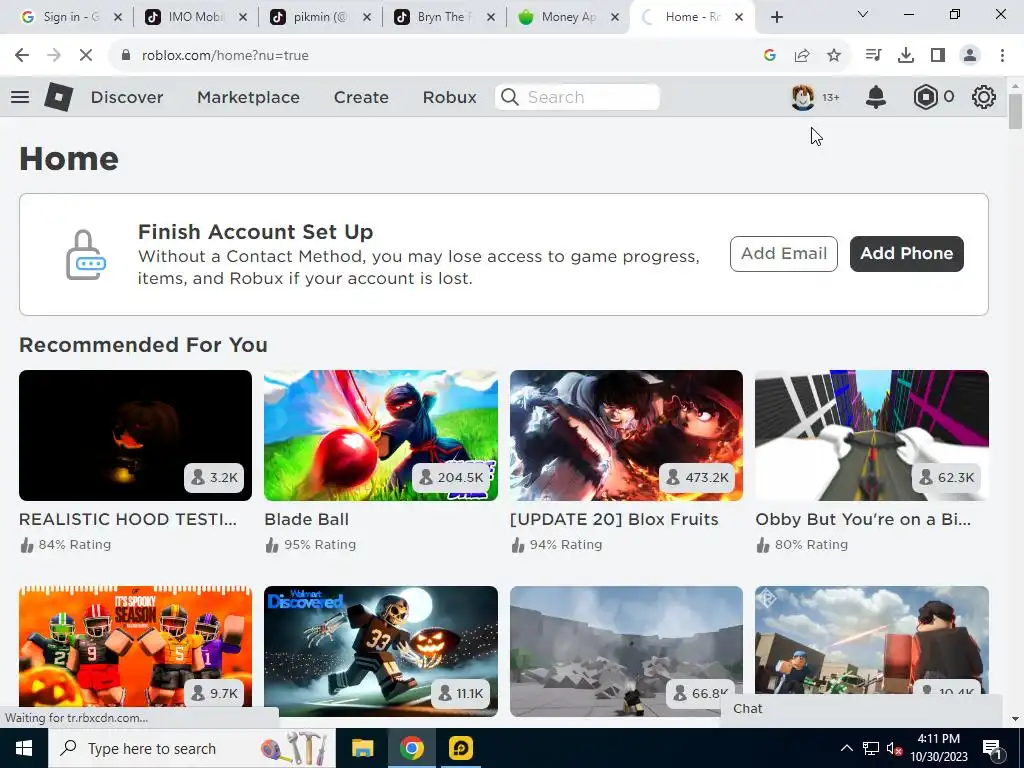Click the network icon in system tray
The height and width of the screenshot is (768, 1024).
(871, 748)
